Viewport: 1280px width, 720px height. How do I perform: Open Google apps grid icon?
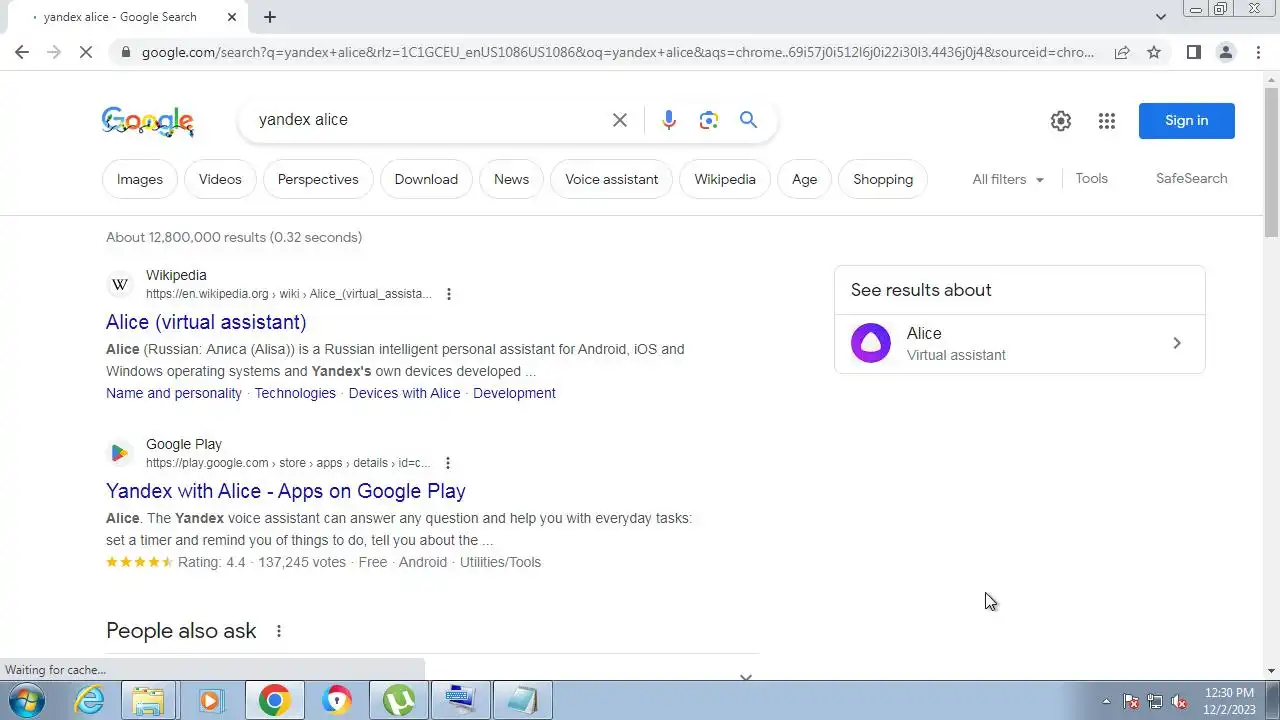1106,121
